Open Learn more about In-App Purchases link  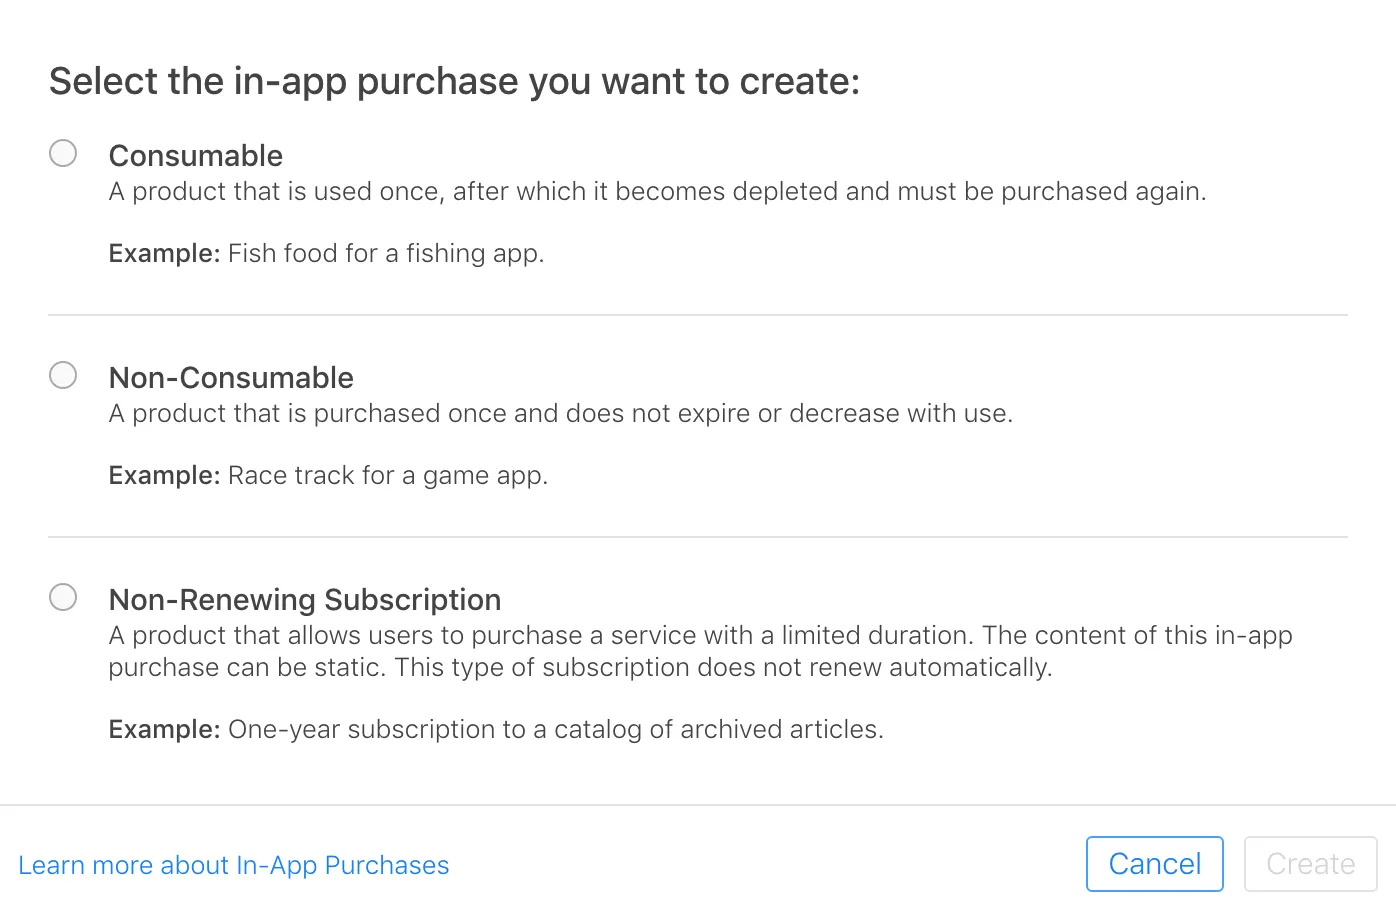[234, 865]
